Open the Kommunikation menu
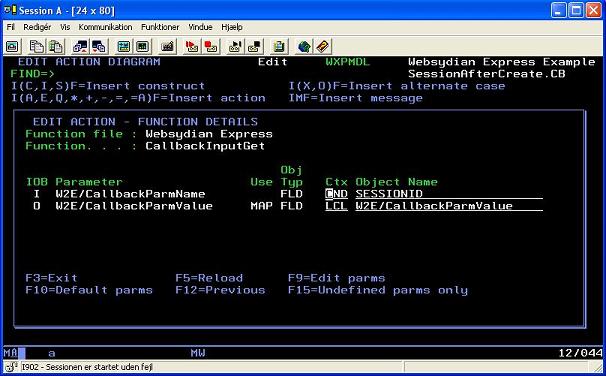Image resolution: width=606 pixels, height=376 pixels. point(105,27)
